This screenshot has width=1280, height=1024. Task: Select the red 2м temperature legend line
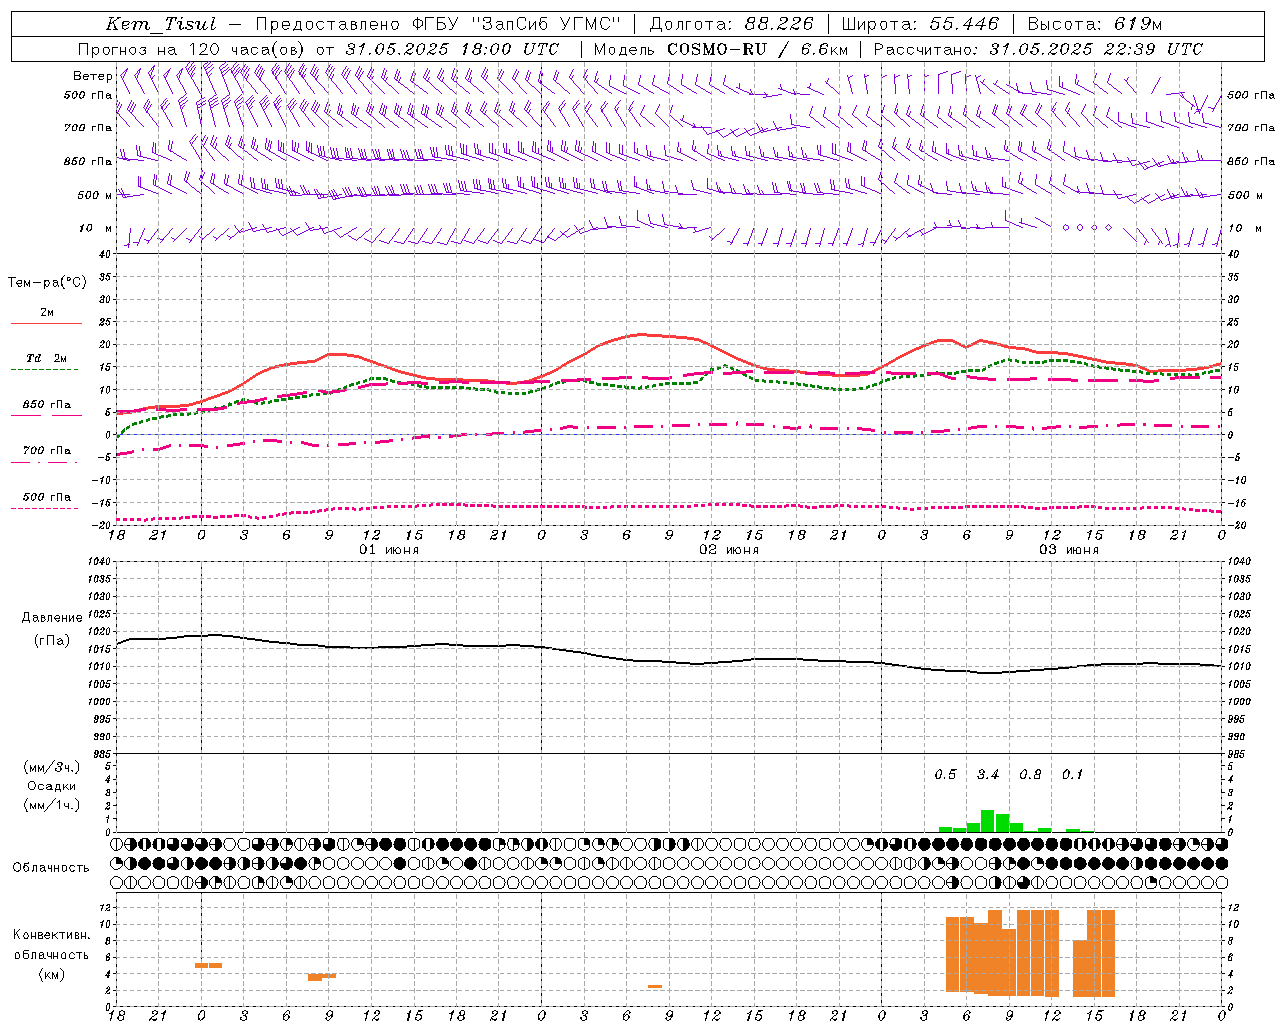46,323
